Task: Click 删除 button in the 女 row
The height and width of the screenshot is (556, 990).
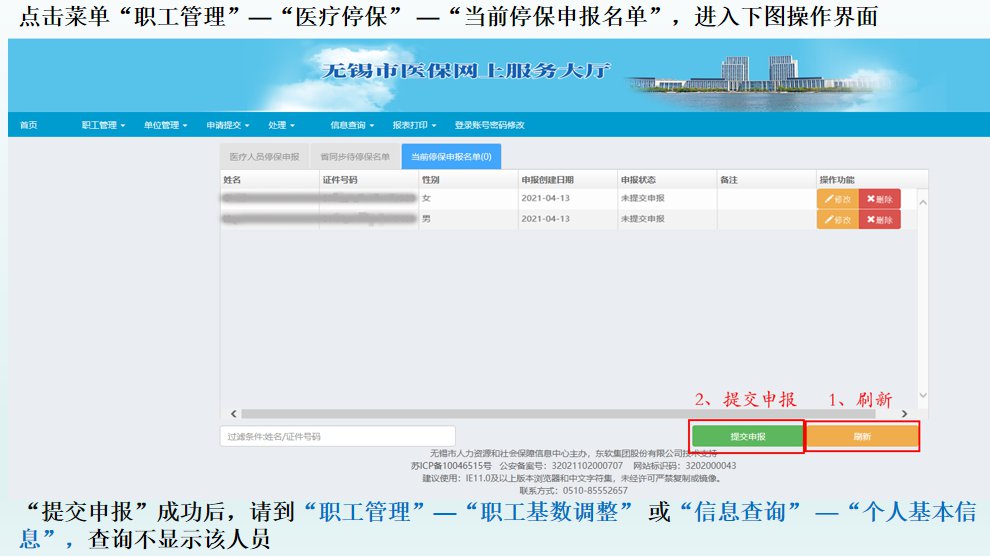Action: tap(880, 199)
